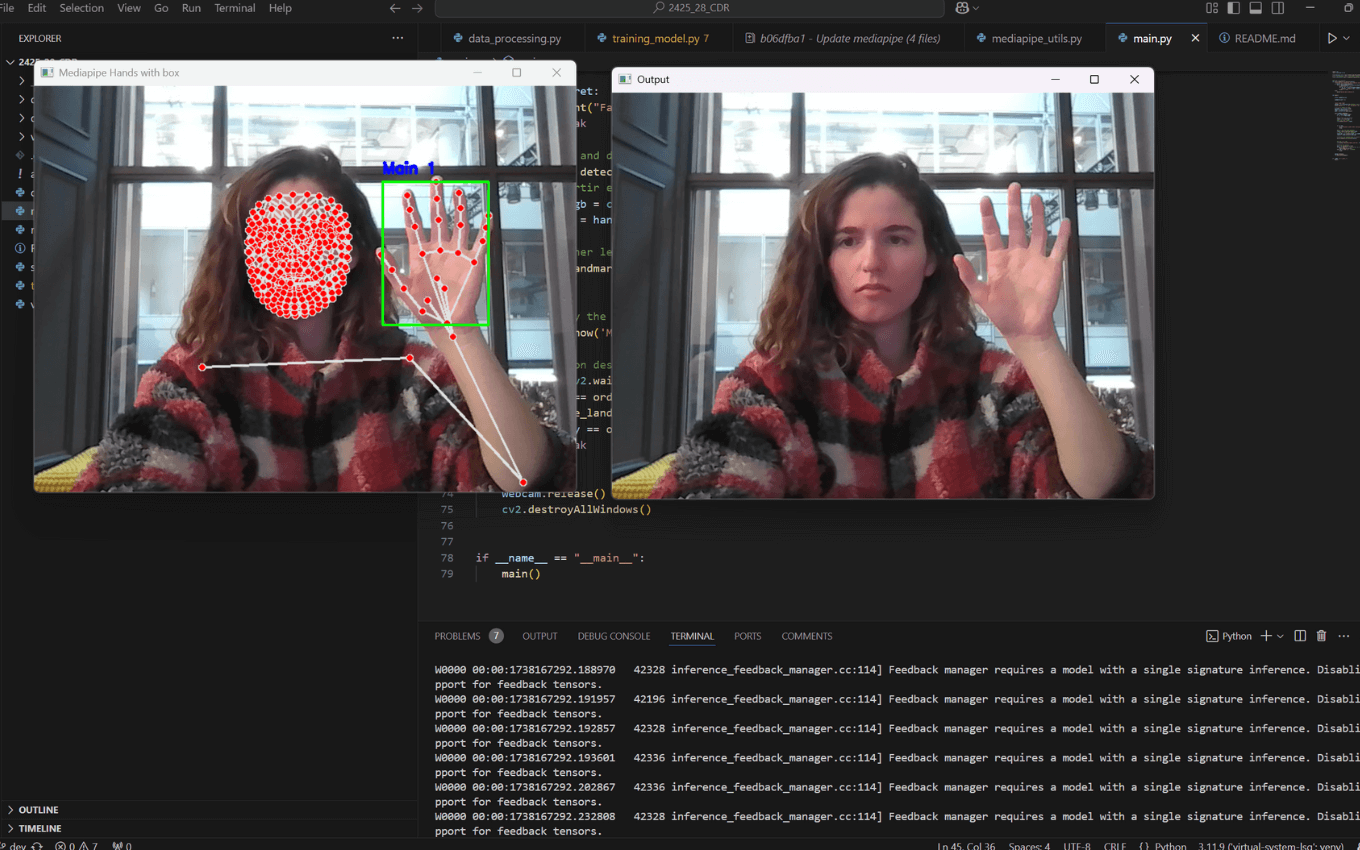Open Explorer more actions ellipsis

point(398,38)
